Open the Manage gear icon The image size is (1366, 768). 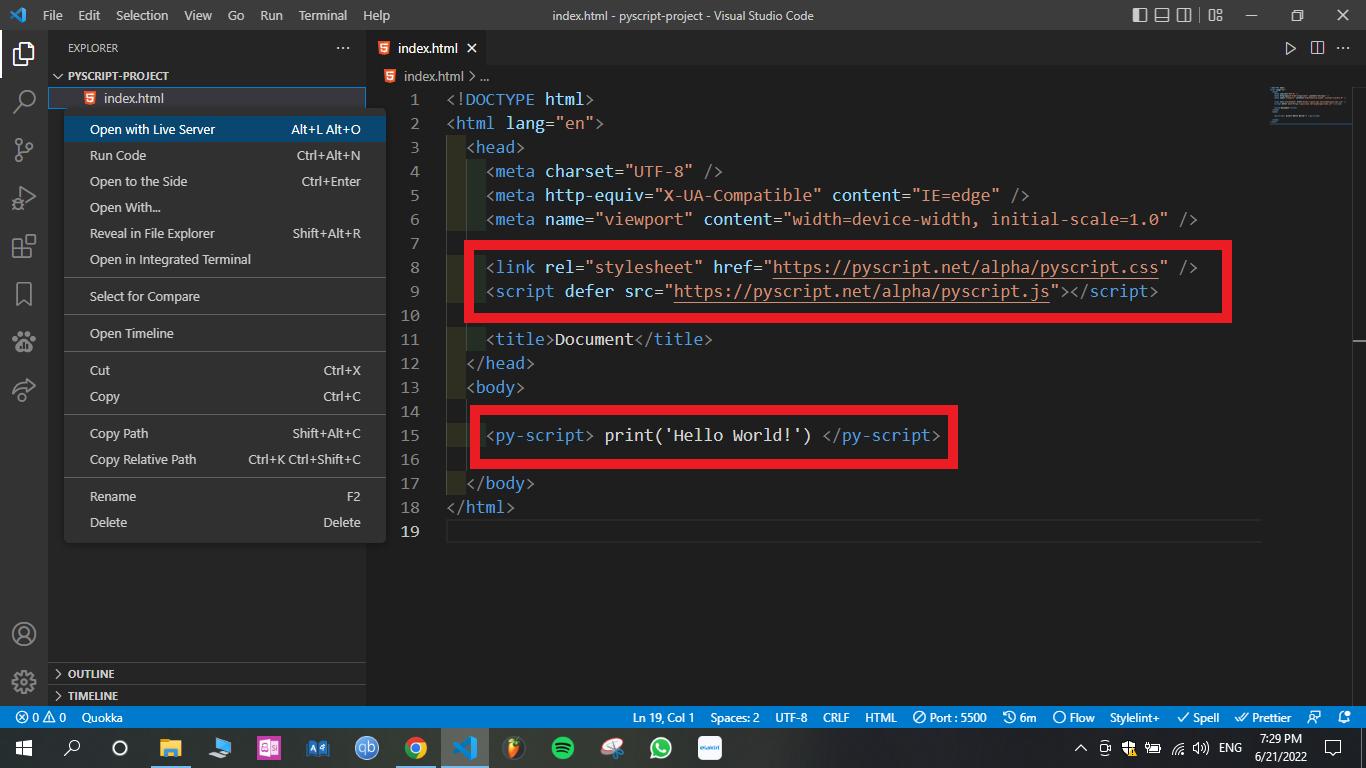[24, 682]
